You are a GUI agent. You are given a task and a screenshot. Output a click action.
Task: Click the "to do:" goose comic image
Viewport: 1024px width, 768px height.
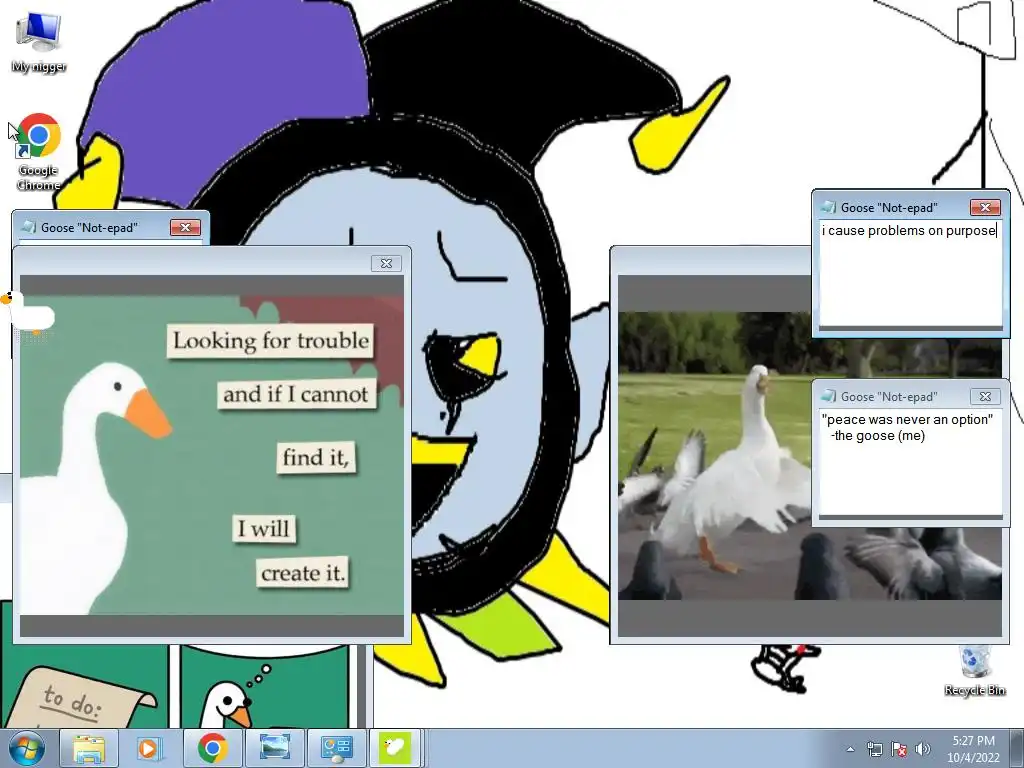tap(84, 687)
